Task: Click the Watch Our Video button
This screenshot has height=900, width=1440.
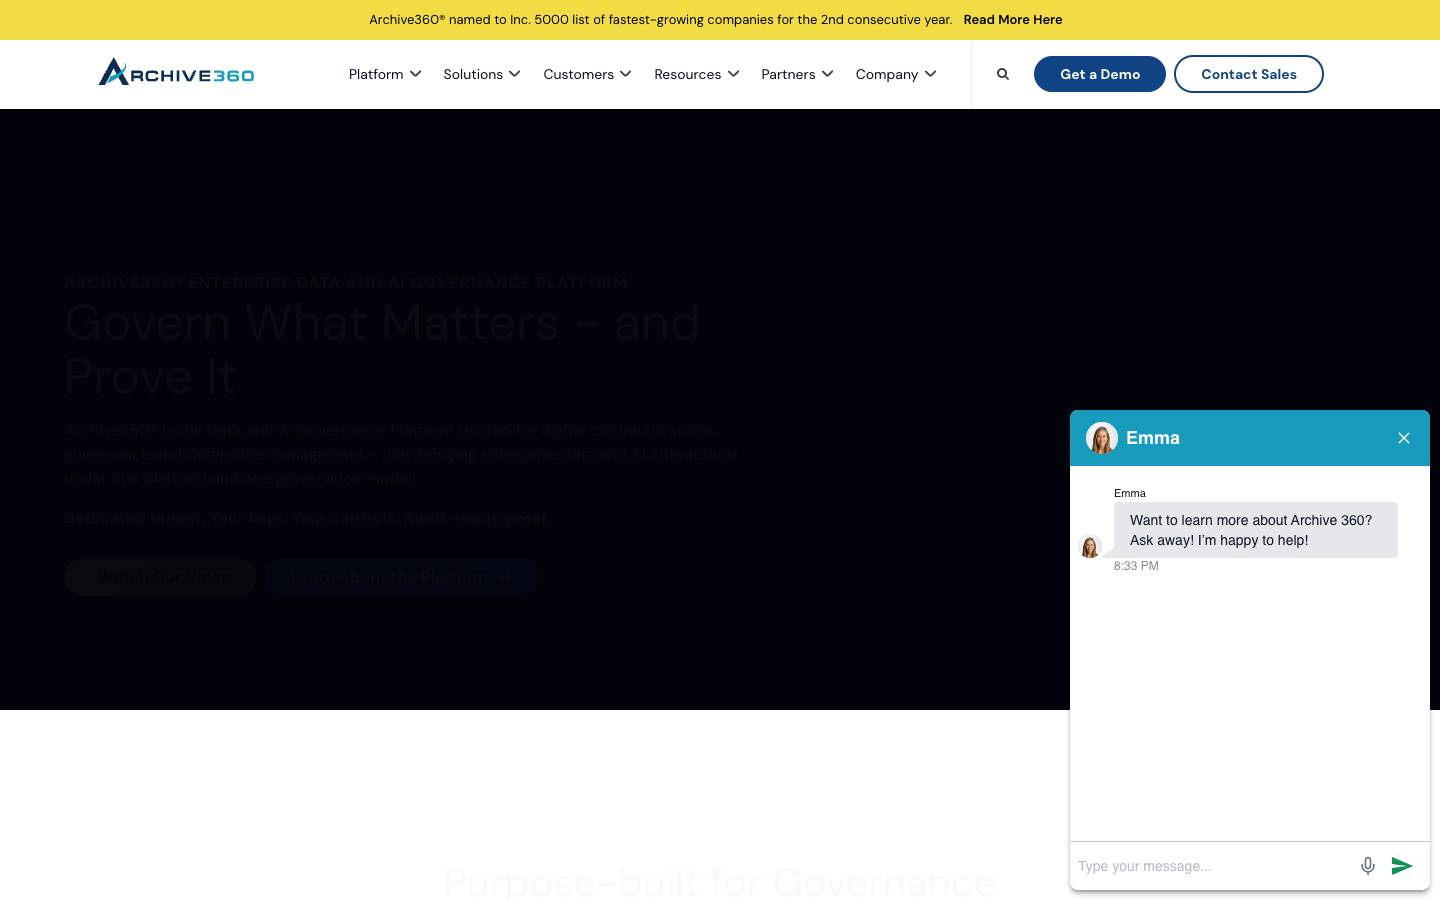Action: [160, 577]
